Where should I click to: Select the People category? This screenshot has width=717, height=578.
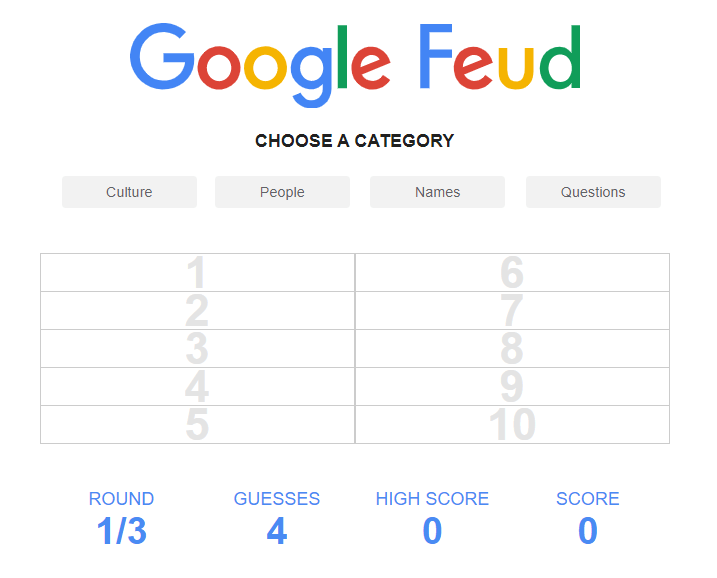pos(282,192)
